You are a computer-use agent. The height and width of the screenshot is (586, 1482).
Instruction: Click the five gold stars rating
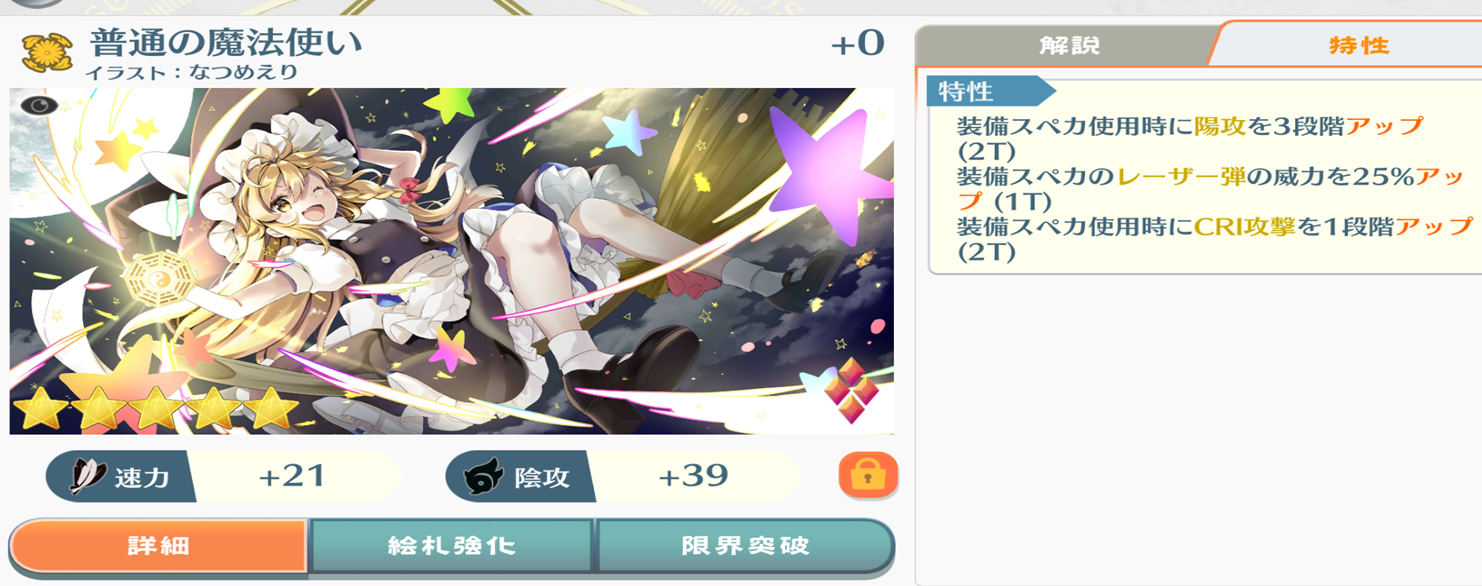(x=155, y=408)
